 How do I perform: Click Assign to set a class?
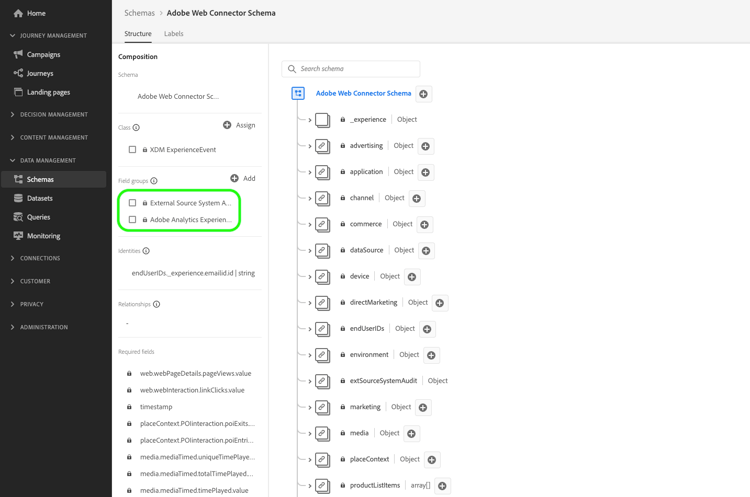239,125
